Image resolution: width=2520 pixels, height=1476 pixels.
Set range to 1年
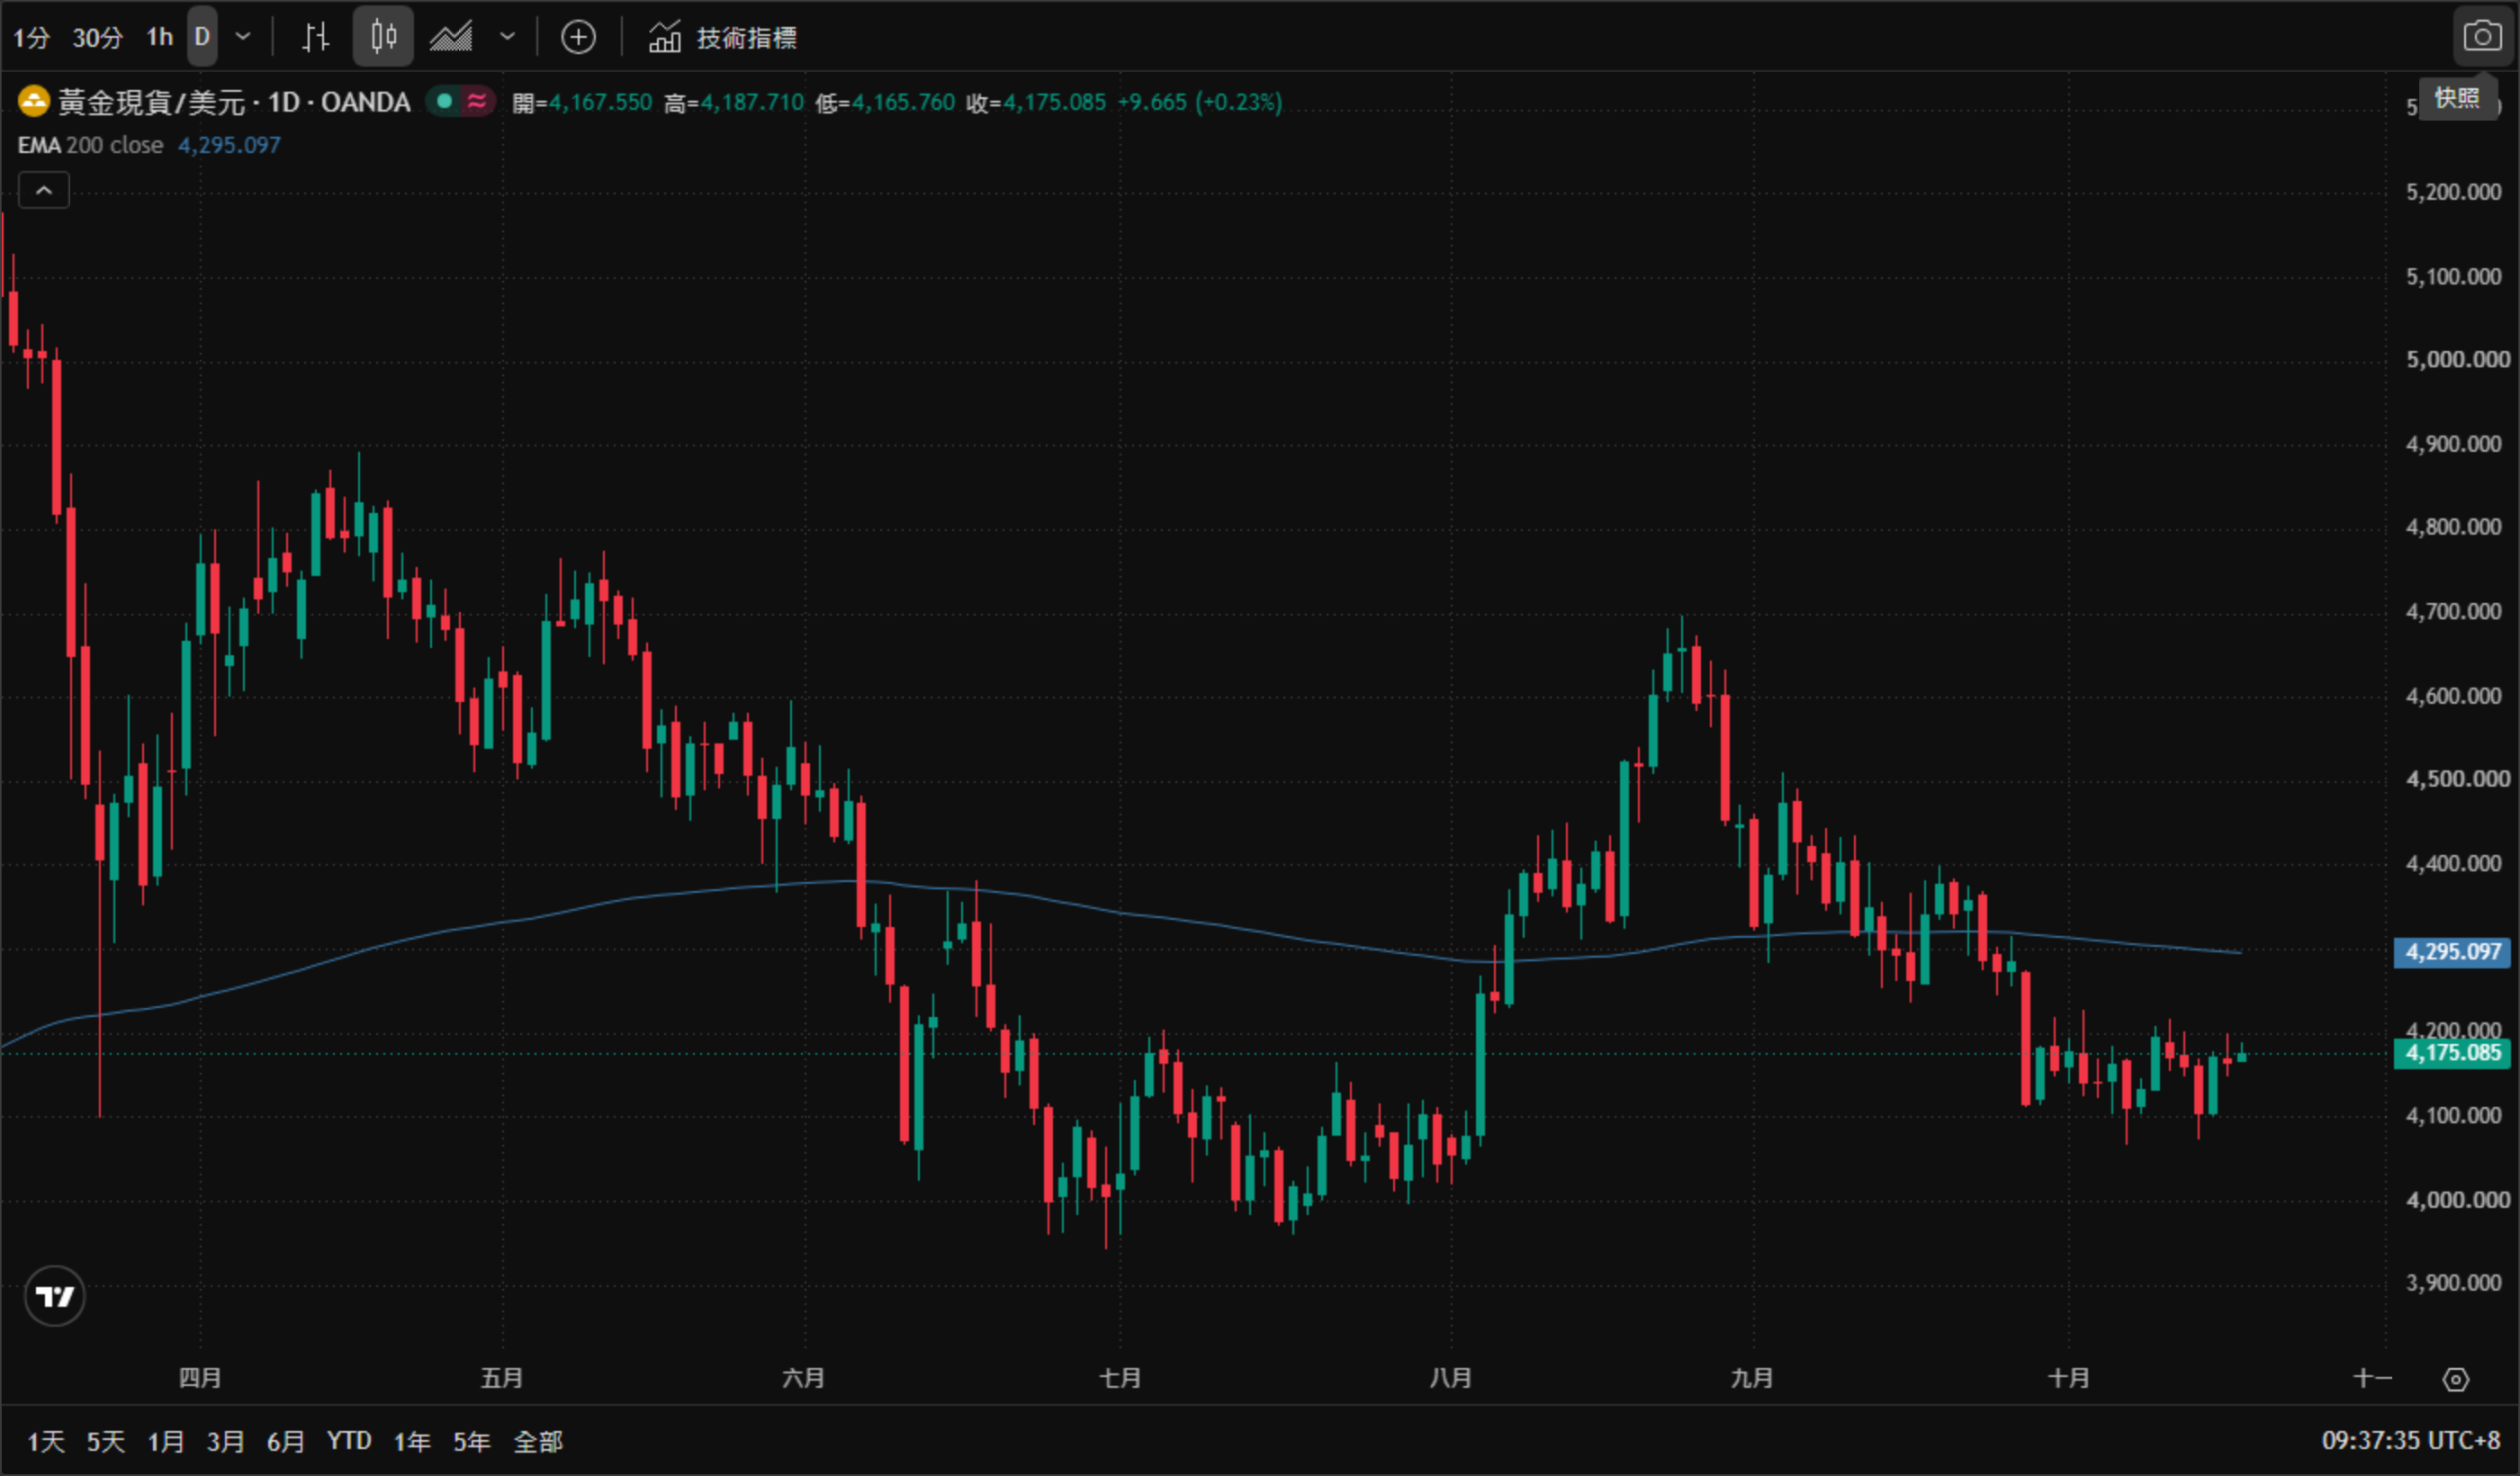tap(412, 1442)
